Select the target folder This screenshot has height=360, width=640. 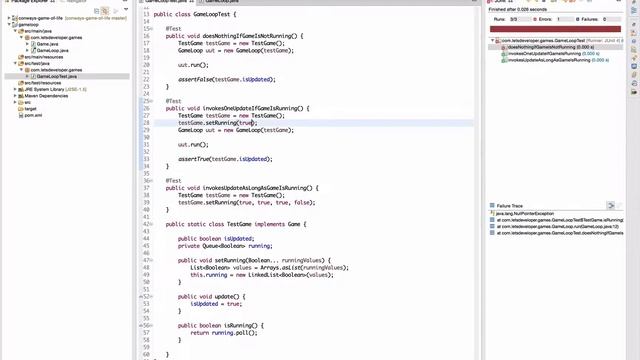tap(31, 109)
